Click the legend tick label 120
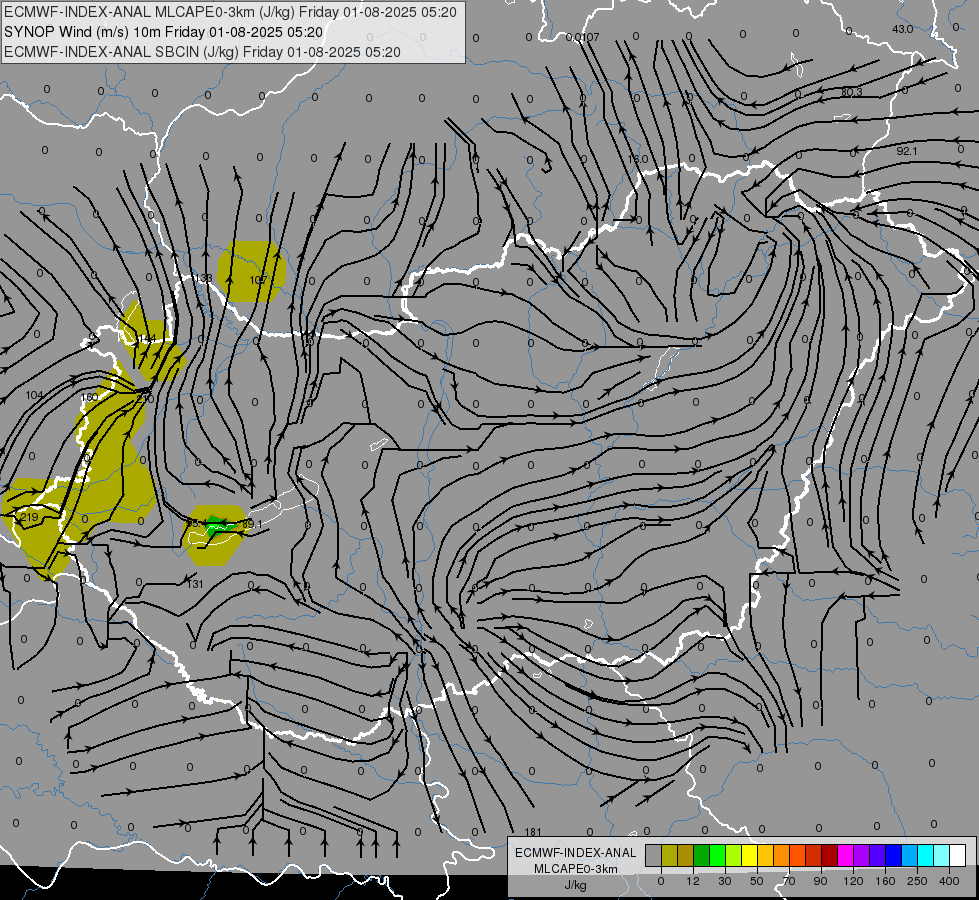Screen dimensions: 979x900 [853, 881]
